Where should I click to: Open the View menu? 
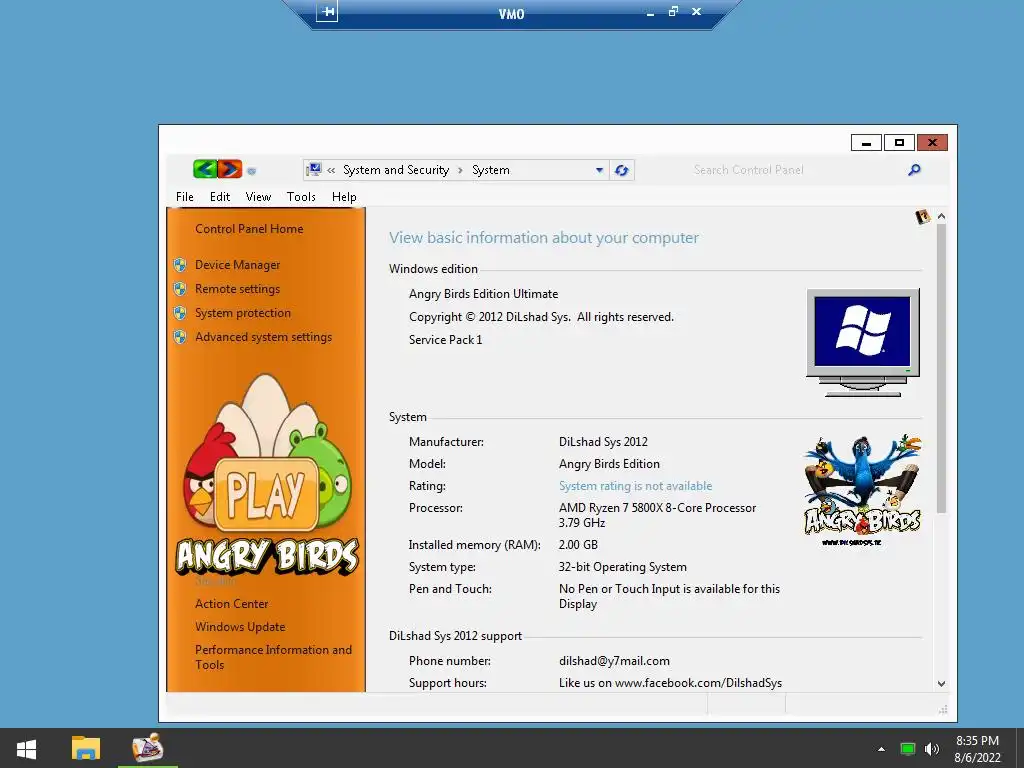(258, 197)
